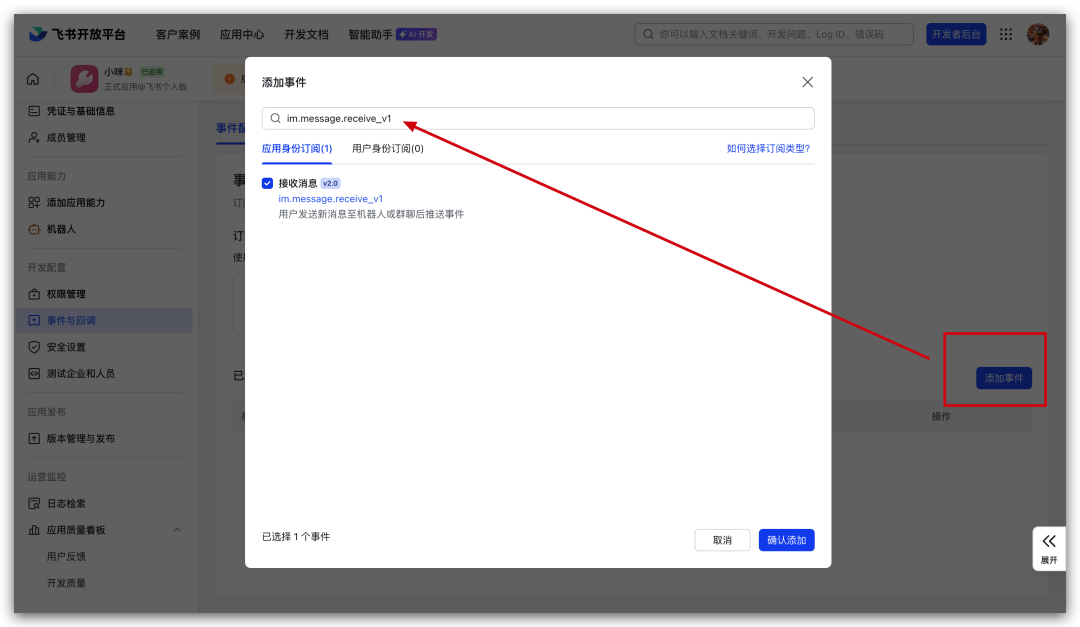Open 开发文档 in top navigation

point(306,34)
